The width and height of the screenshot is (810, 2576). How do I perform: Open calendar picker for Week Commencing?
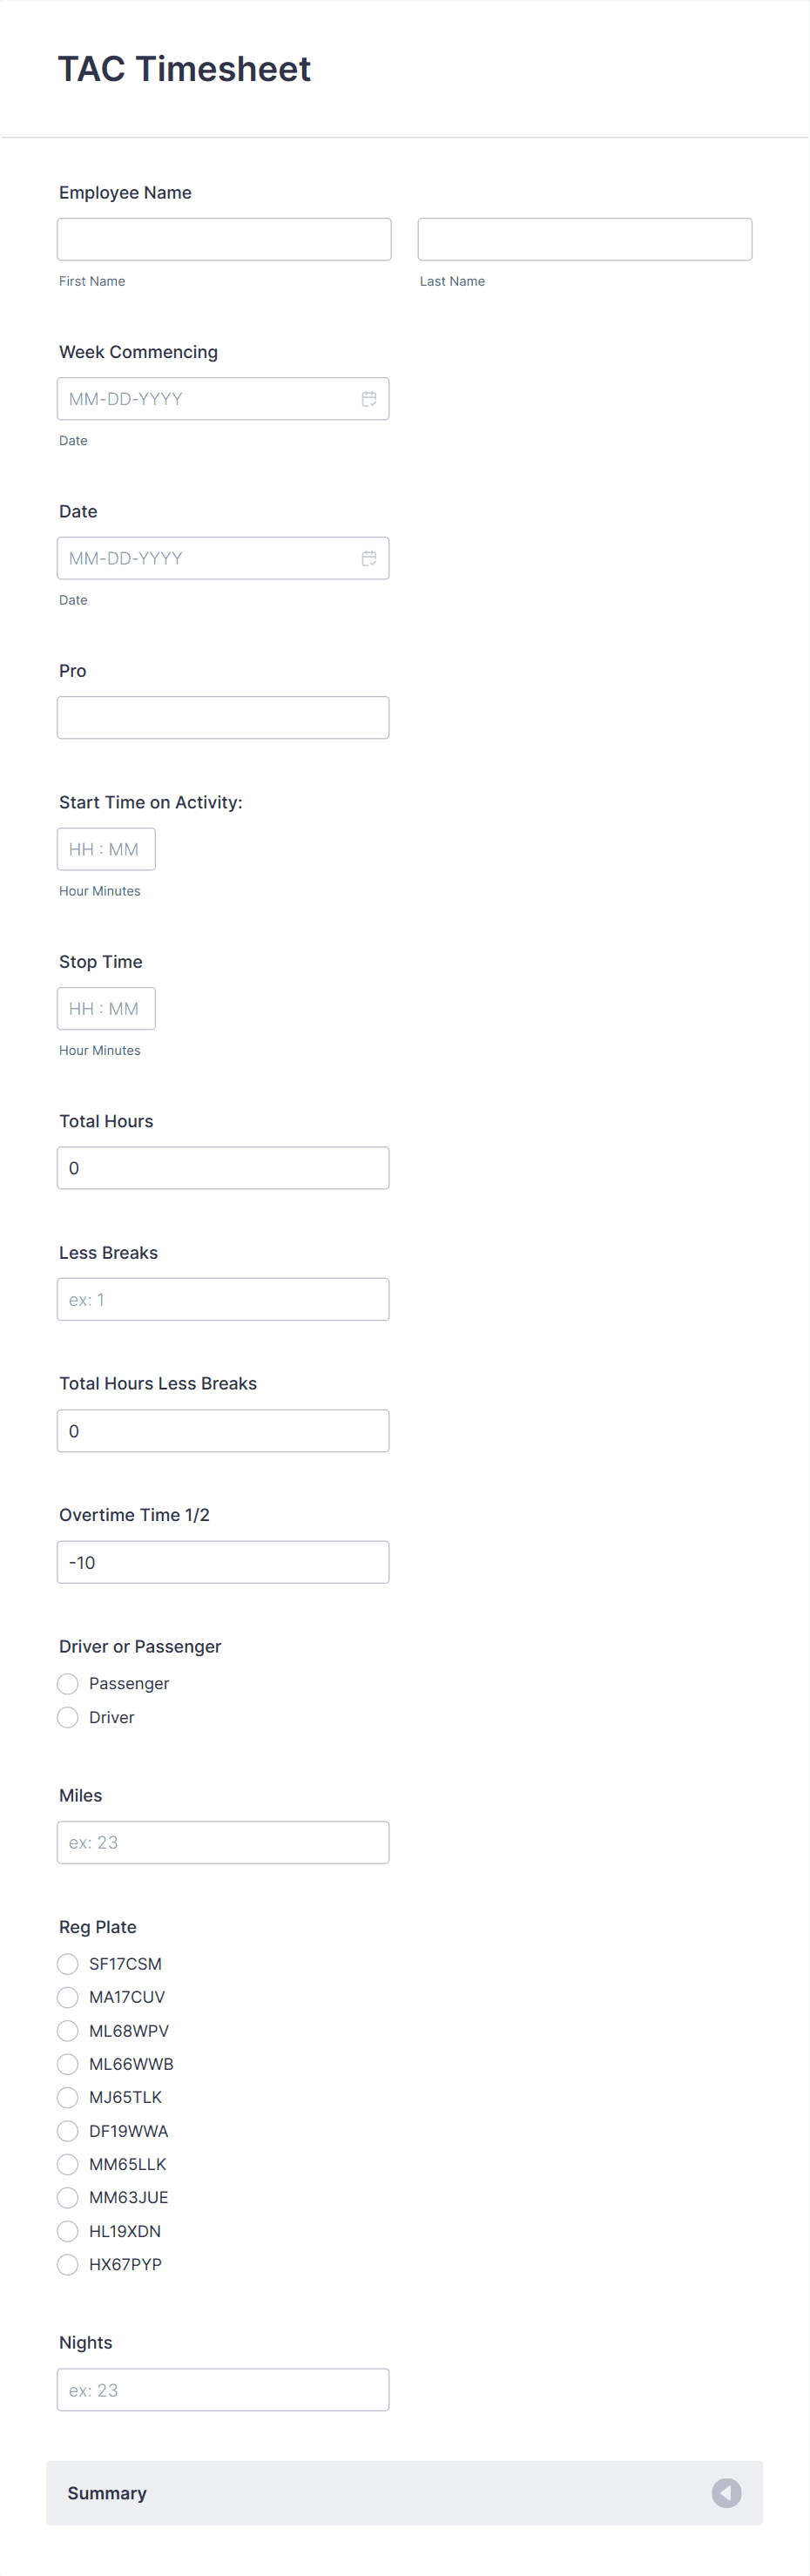coord(369,399)
